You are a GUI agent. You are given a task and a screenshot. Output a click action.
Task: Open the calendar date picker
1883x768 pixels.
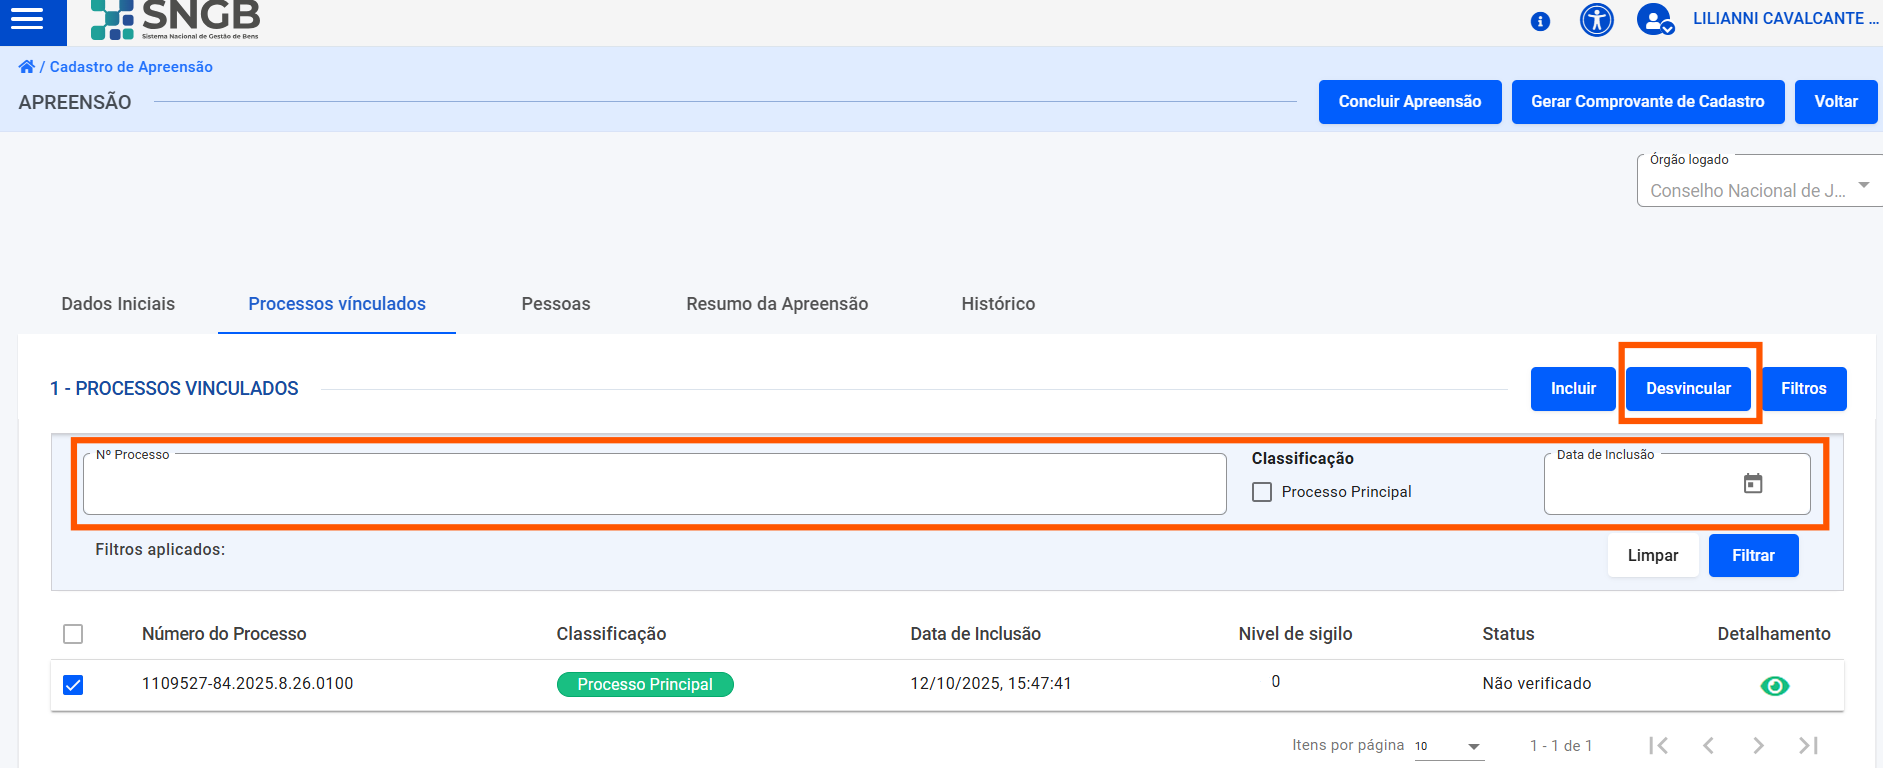pos(1752,484)
